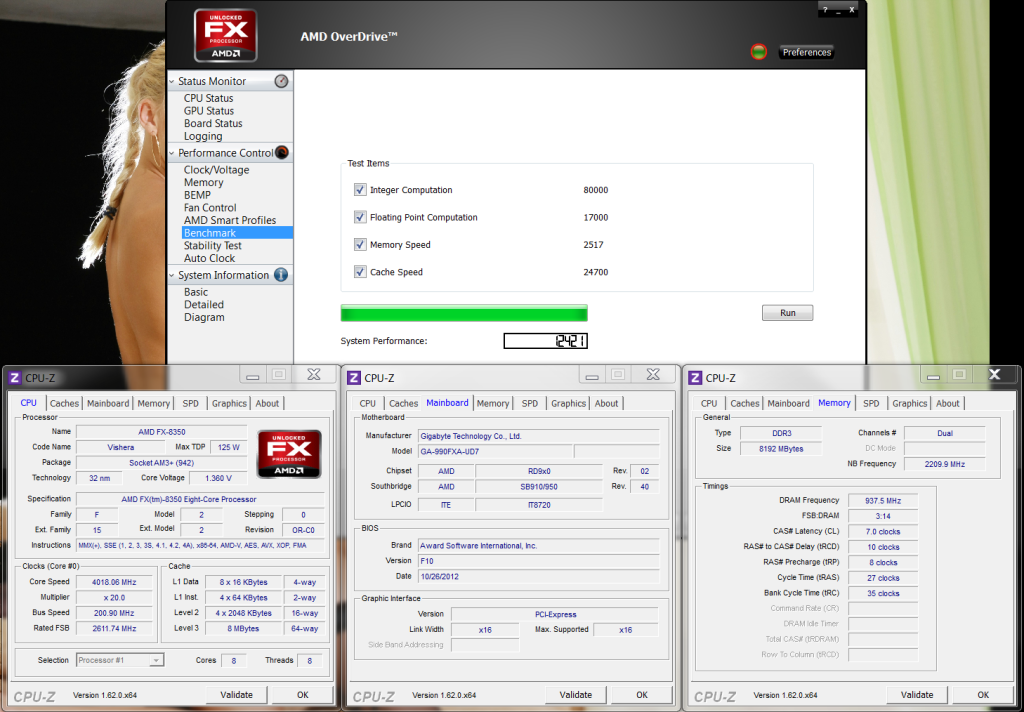Toggle the Cache Speed checkbox
Image resolution: width=1024 pixels, height=712 pixels.
[x=360, y=272]
